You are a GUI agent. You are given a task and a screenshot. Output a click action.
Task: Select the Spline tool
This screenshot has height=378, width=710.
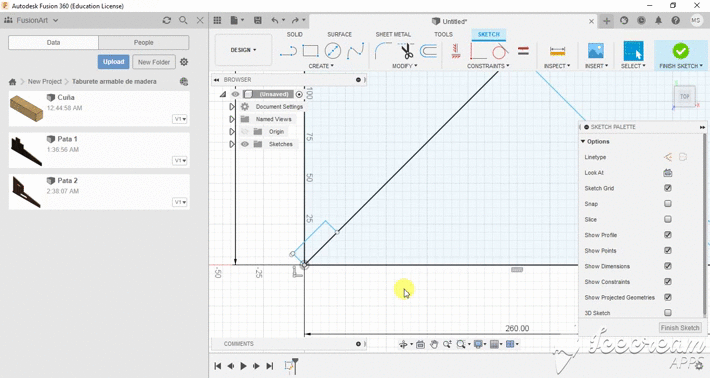click(355, 51)
